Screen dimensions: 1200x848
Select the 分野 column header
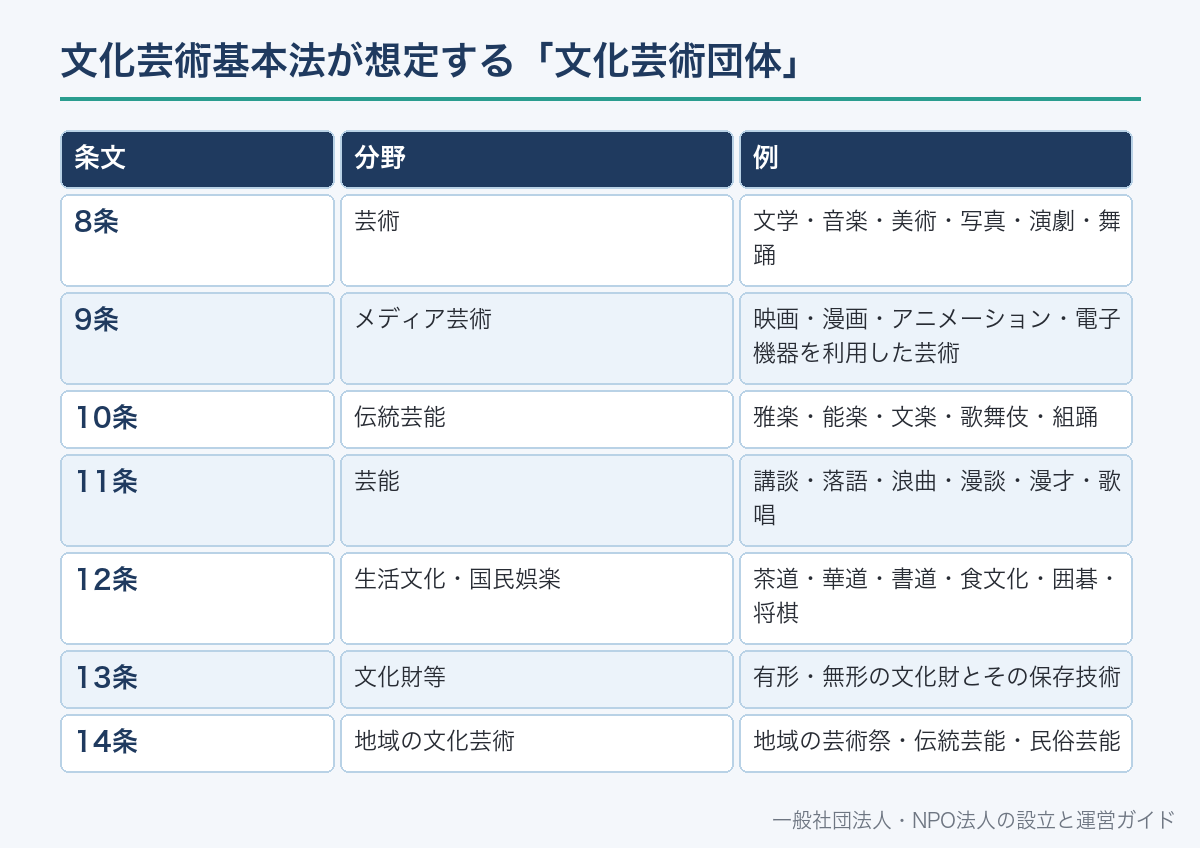(537, 159)
